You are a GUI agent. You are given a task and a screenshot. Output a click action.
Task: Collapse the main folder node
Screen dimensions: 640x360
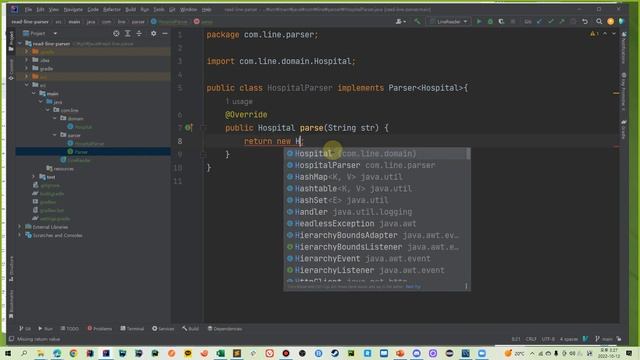point(34,93)
